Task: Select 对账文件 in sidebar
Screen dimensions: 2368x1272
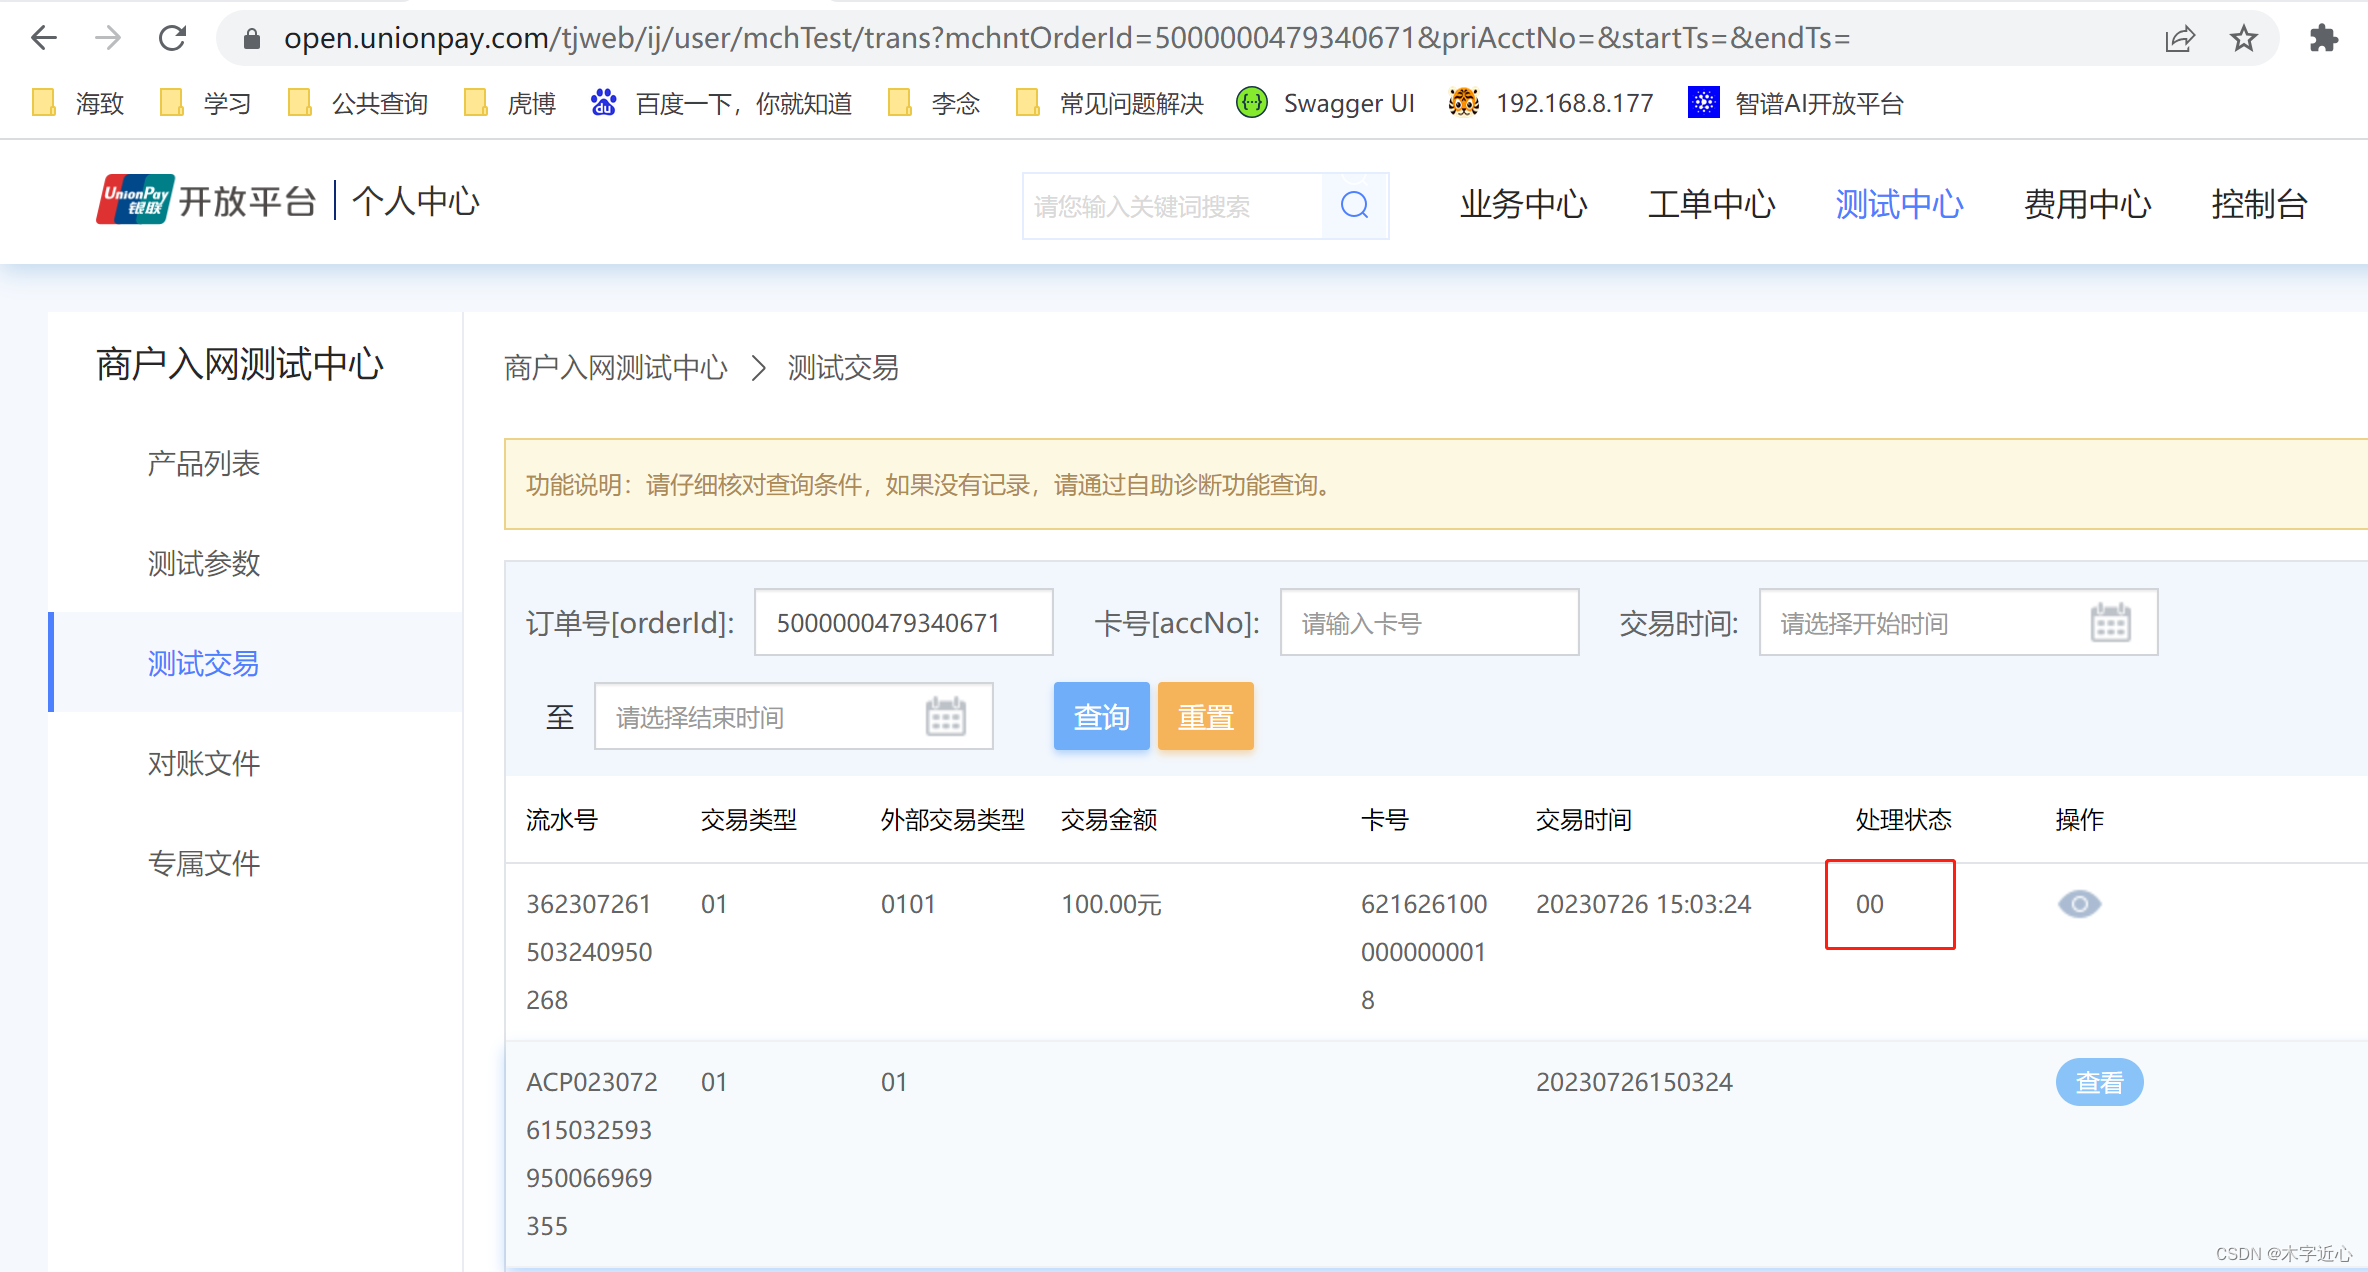Action: 204,763
